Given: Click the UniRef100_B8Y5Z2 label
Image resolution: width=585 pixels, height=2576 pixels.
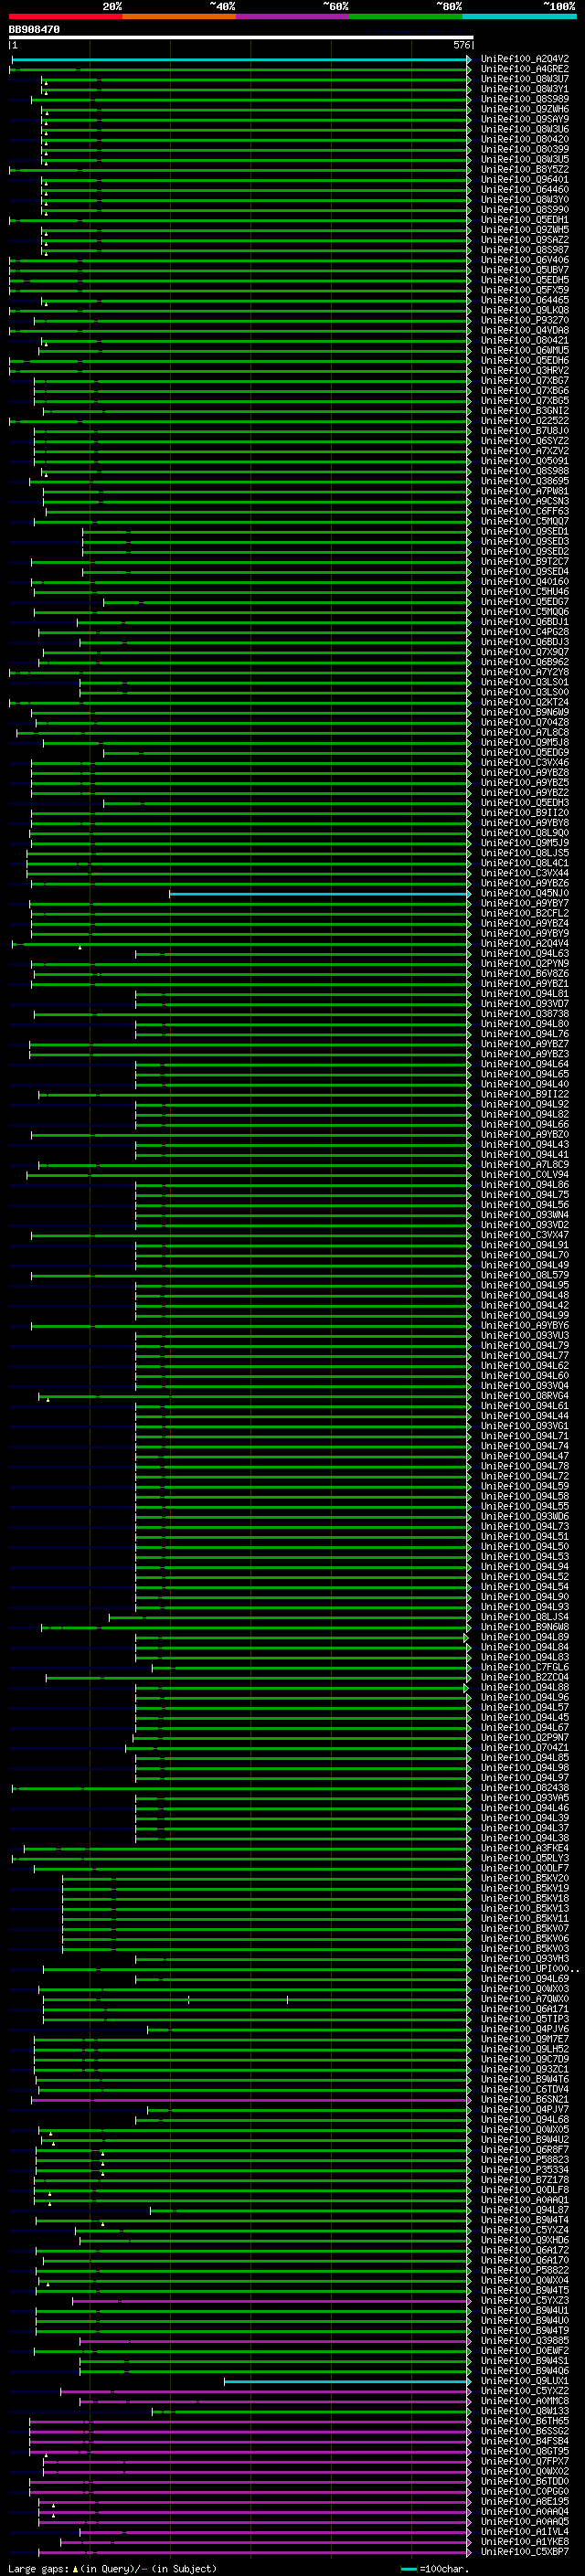Looking at the screenshot, I should coord(525,169).
